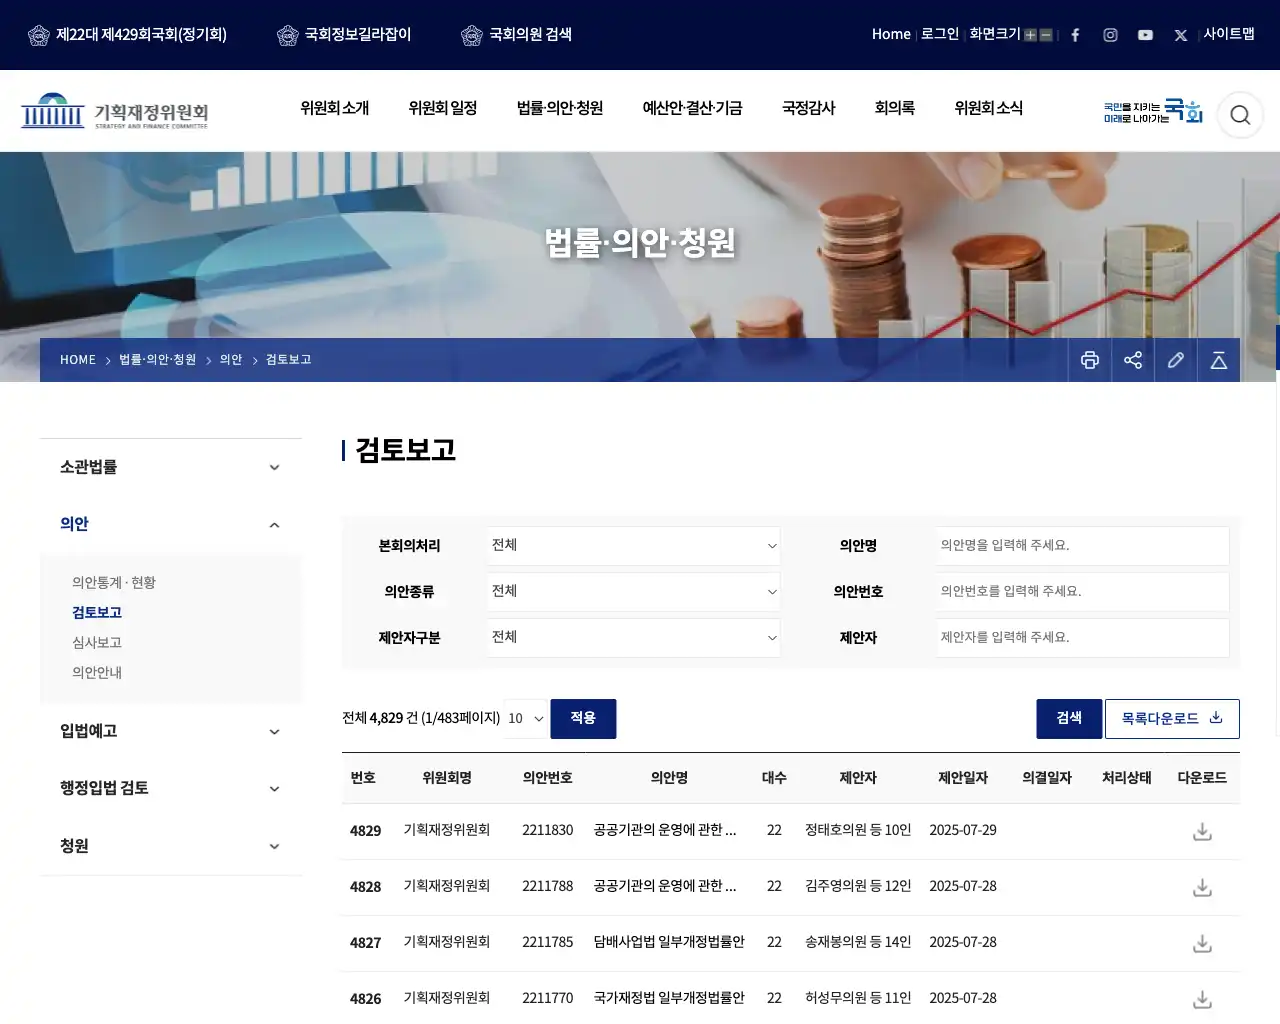Click the 의안명 input field
This screenshot has height=1024, width=1280.
(x=1083, y=546)
